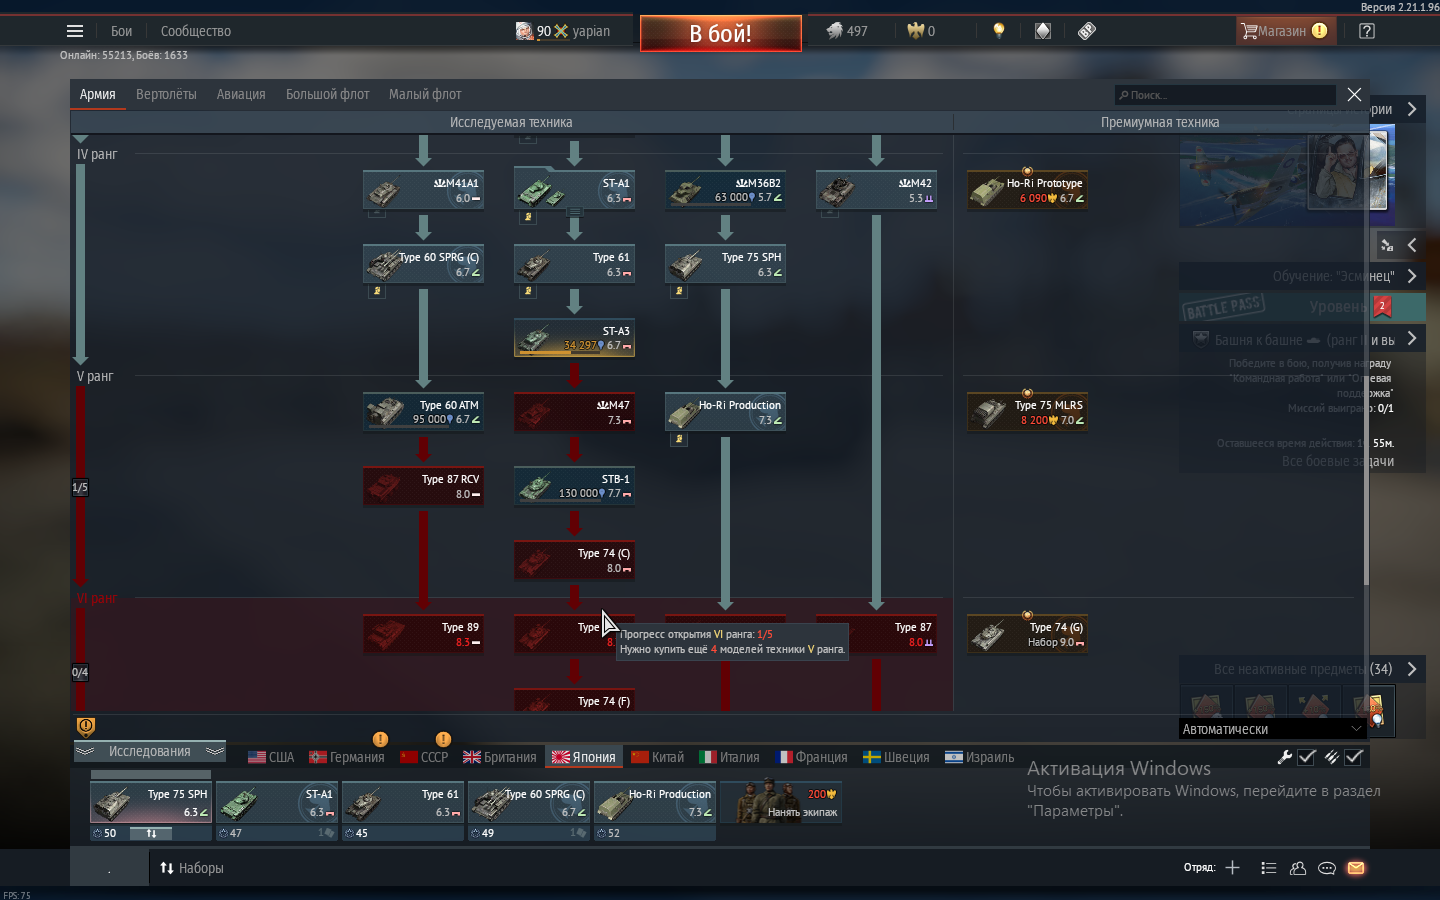Image resolution: width=1440 pixels, height=900 pixels.
Task: Select the M36B2 tank in tree
Action: 725,190
